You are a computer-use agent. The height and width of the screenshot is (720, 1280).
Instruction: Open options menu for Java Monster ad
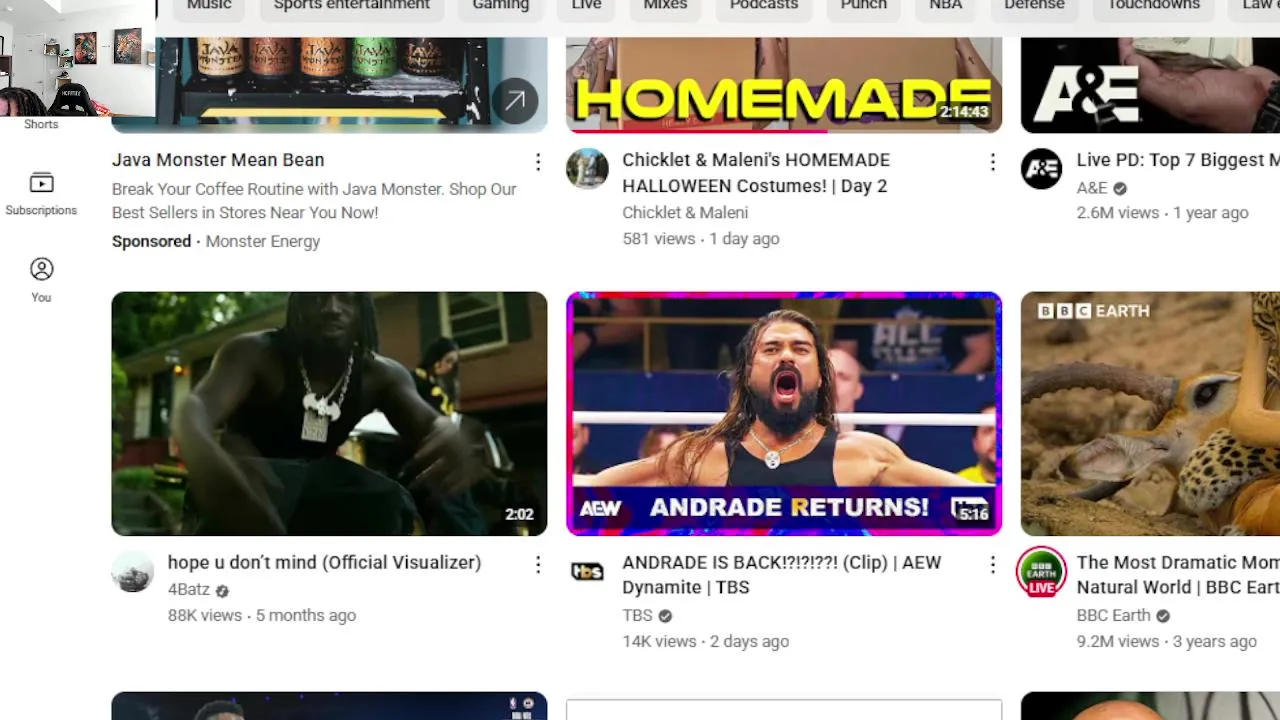click(538, 161)
